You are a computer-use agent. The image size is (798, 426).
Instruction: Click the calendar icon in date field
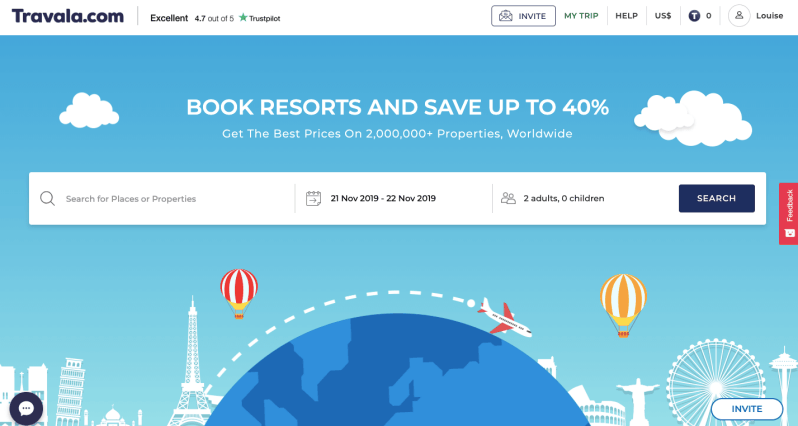(314, 198)
